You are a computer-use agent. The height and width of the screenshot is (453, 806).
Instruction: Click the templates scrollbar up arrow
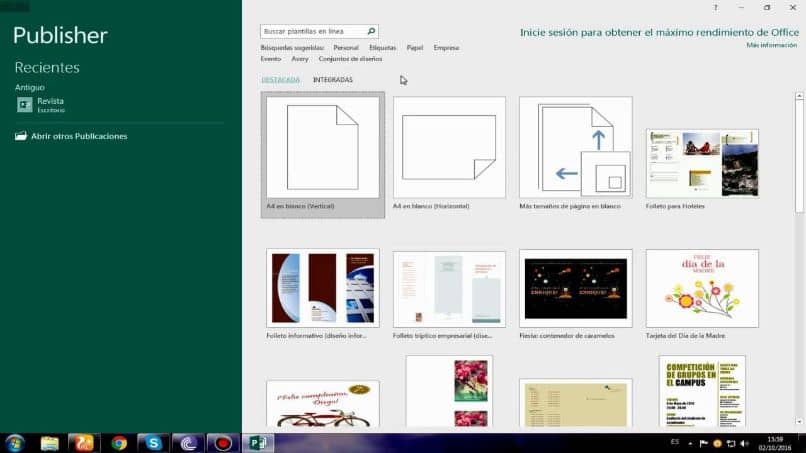(799, 96)
